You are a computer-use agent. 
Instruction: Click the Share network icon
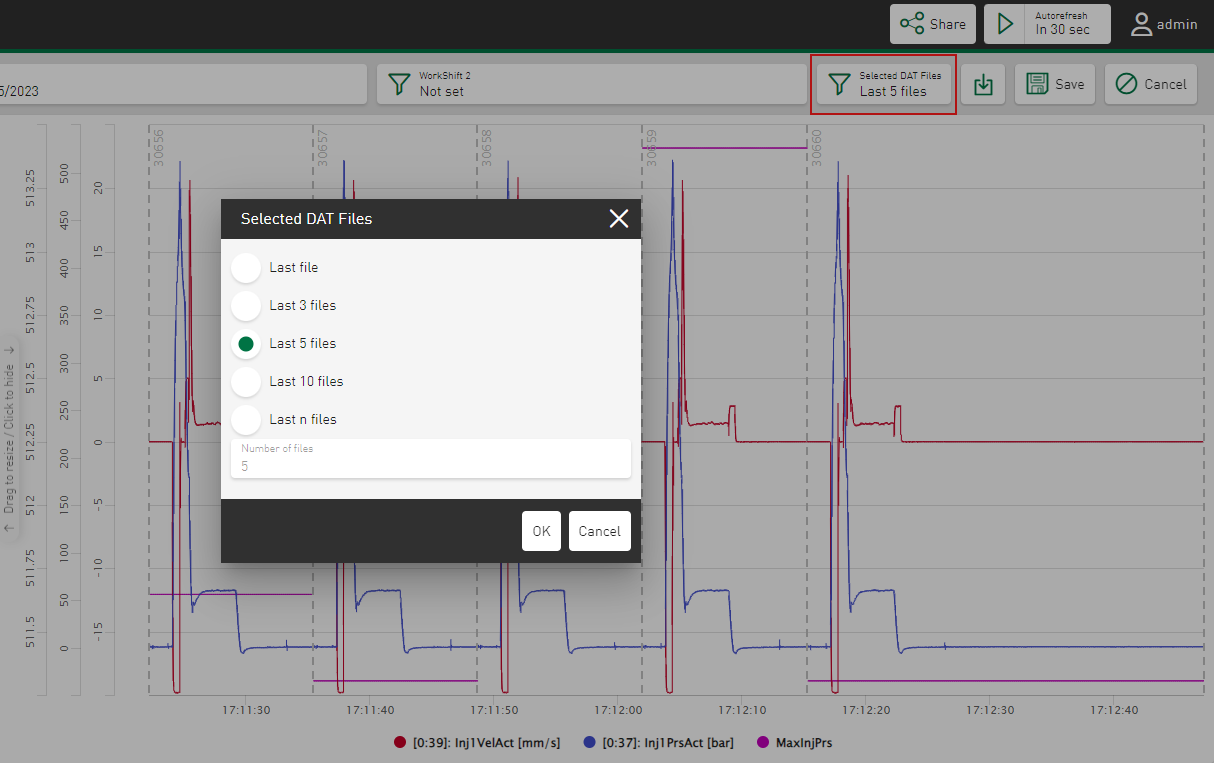click(x=912, y=24)
